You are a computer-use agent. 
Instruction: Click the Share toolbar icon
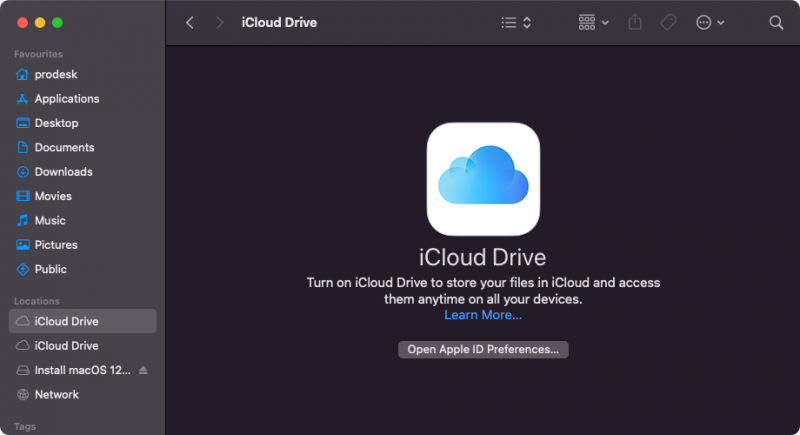(x=635, y=22)
